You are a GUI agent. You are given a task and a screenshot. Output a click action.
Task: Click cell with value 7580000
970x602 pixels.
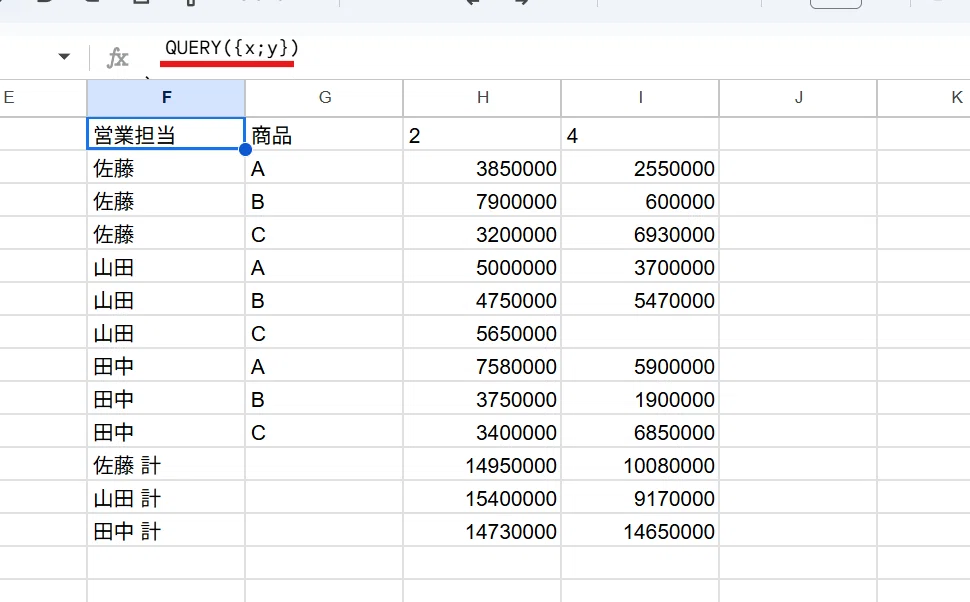tap(483, 366)
